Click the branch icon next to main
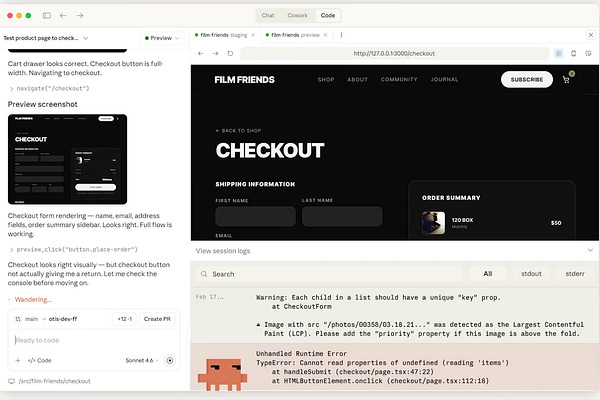 tap(18, 319)
